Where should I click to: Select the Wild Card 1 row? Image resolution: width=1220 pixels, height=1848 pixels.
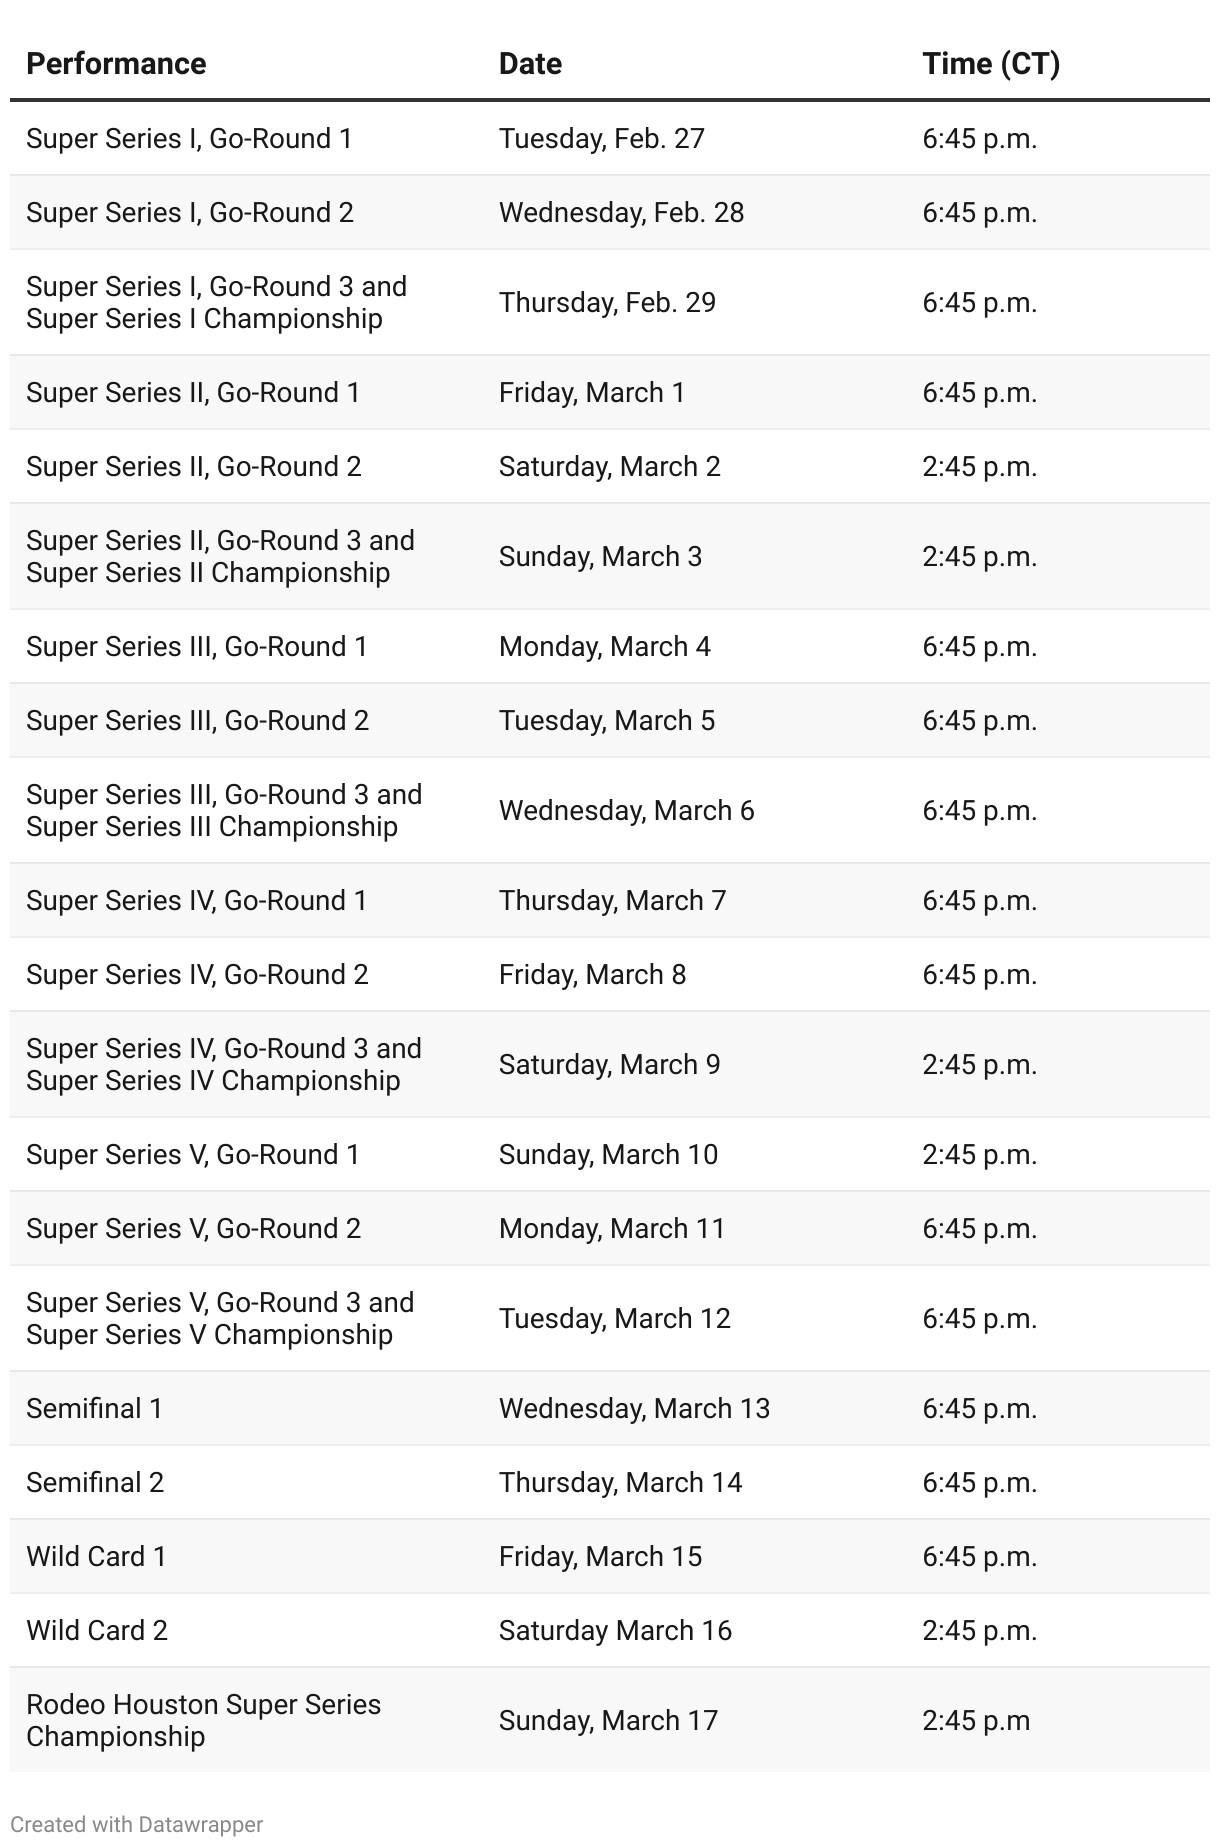pos(610,1556)
